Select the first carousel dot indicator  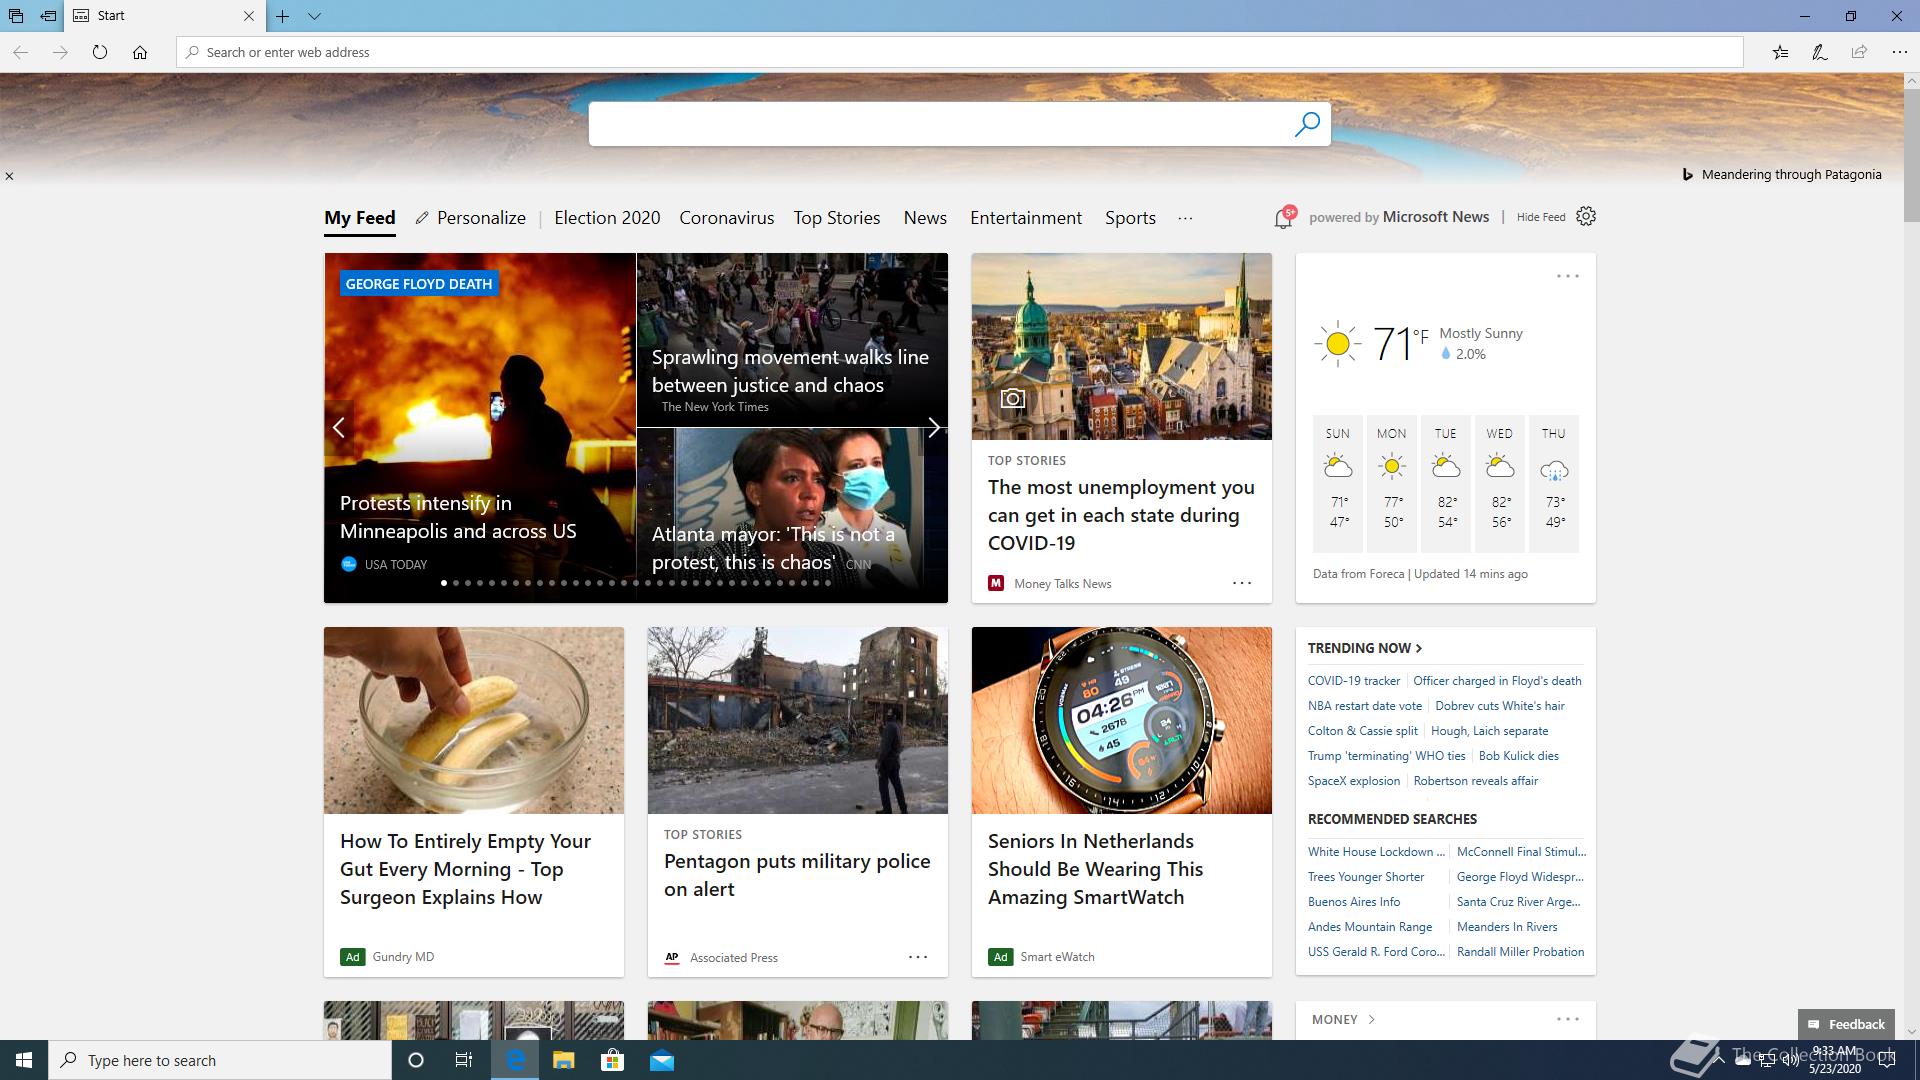click(x=444, y=583)
